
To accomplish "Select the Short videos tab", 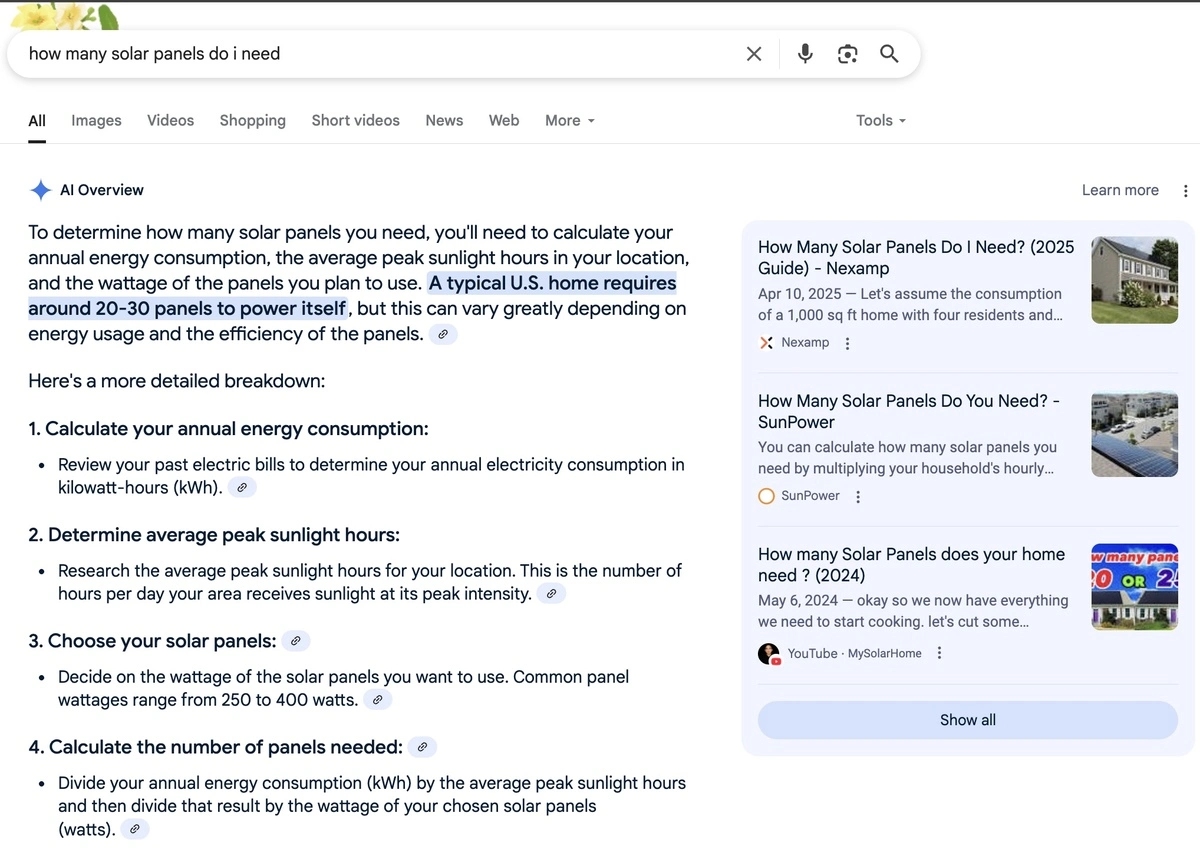I will (x=355, y=120).
